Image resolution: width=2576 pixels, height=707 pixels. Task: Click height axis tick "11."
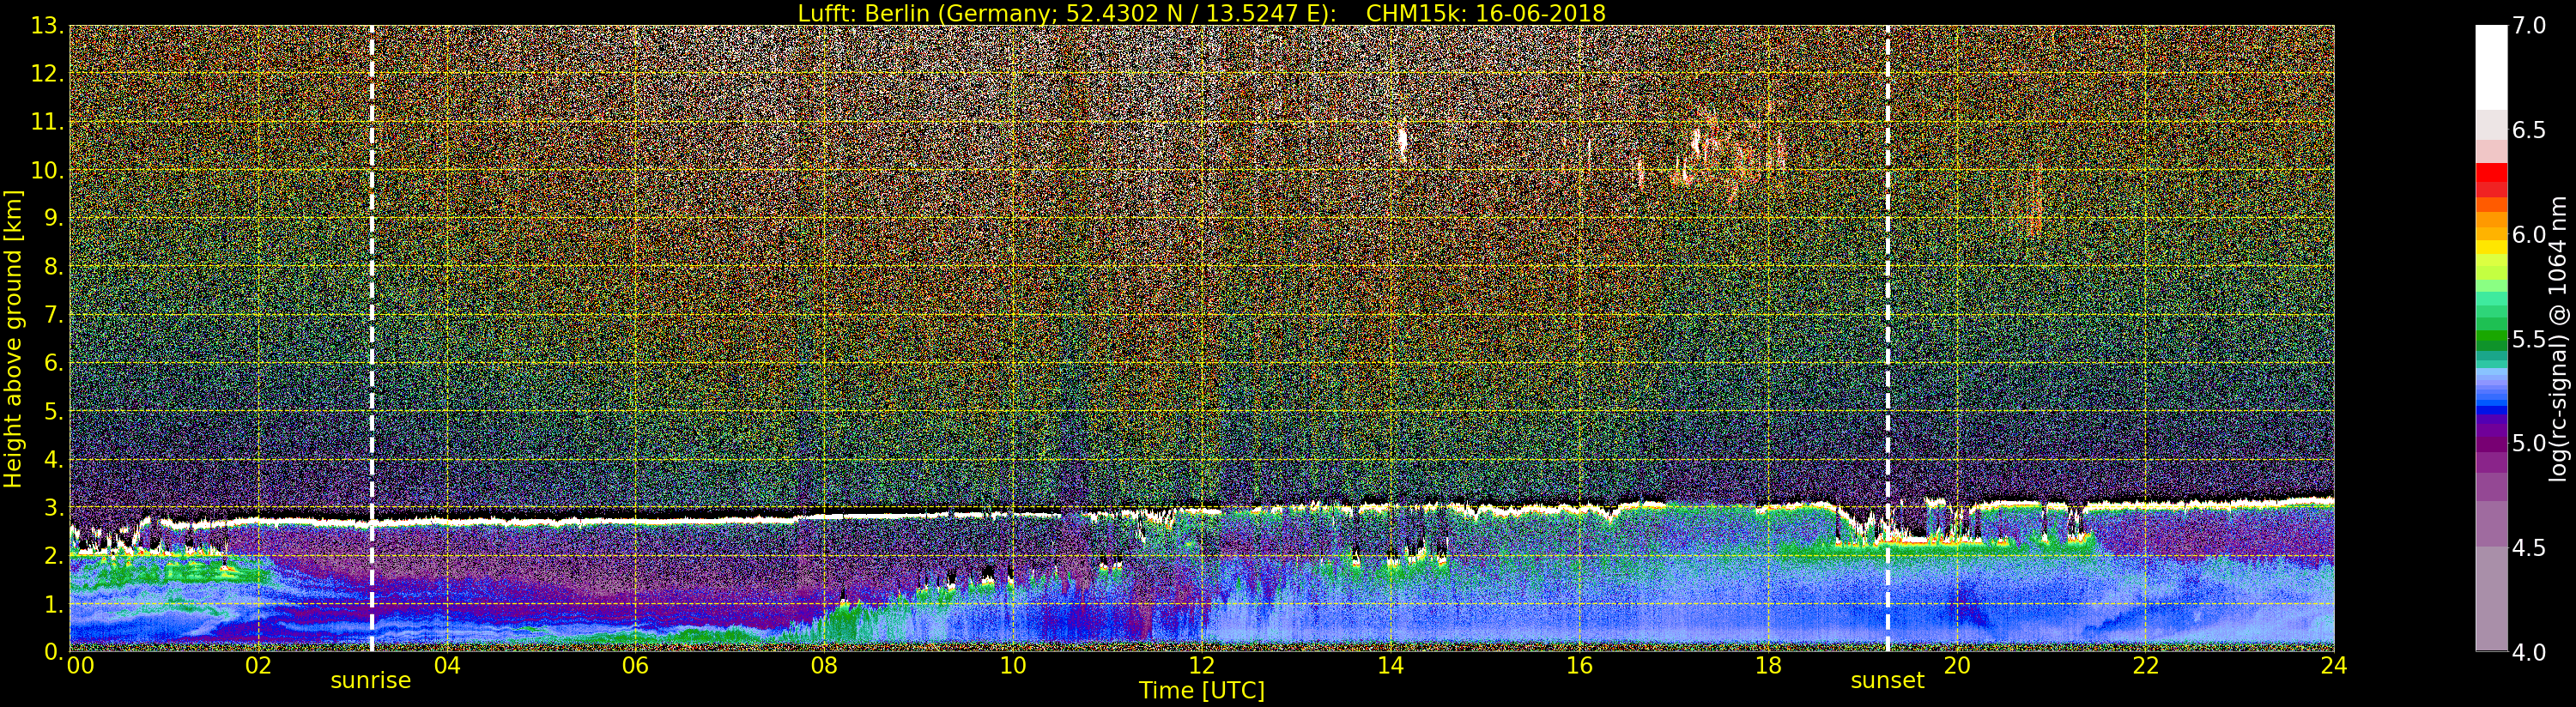[48, 122]
